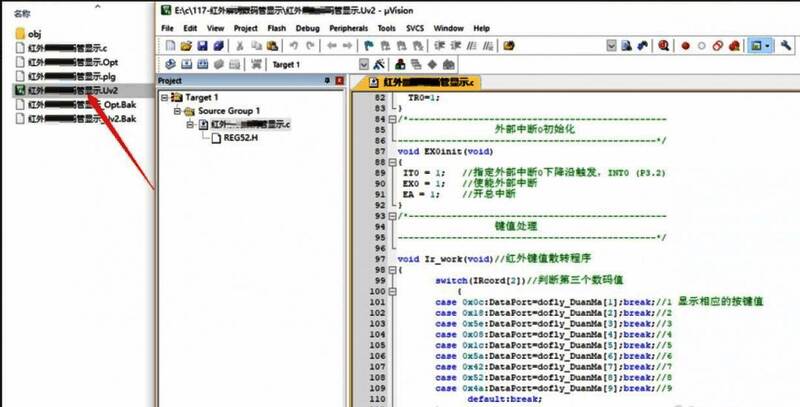The image size is (800, 407).
Task: Start the debug session magnifier icon
Action: pyautogui.click(x=661, y=46)
